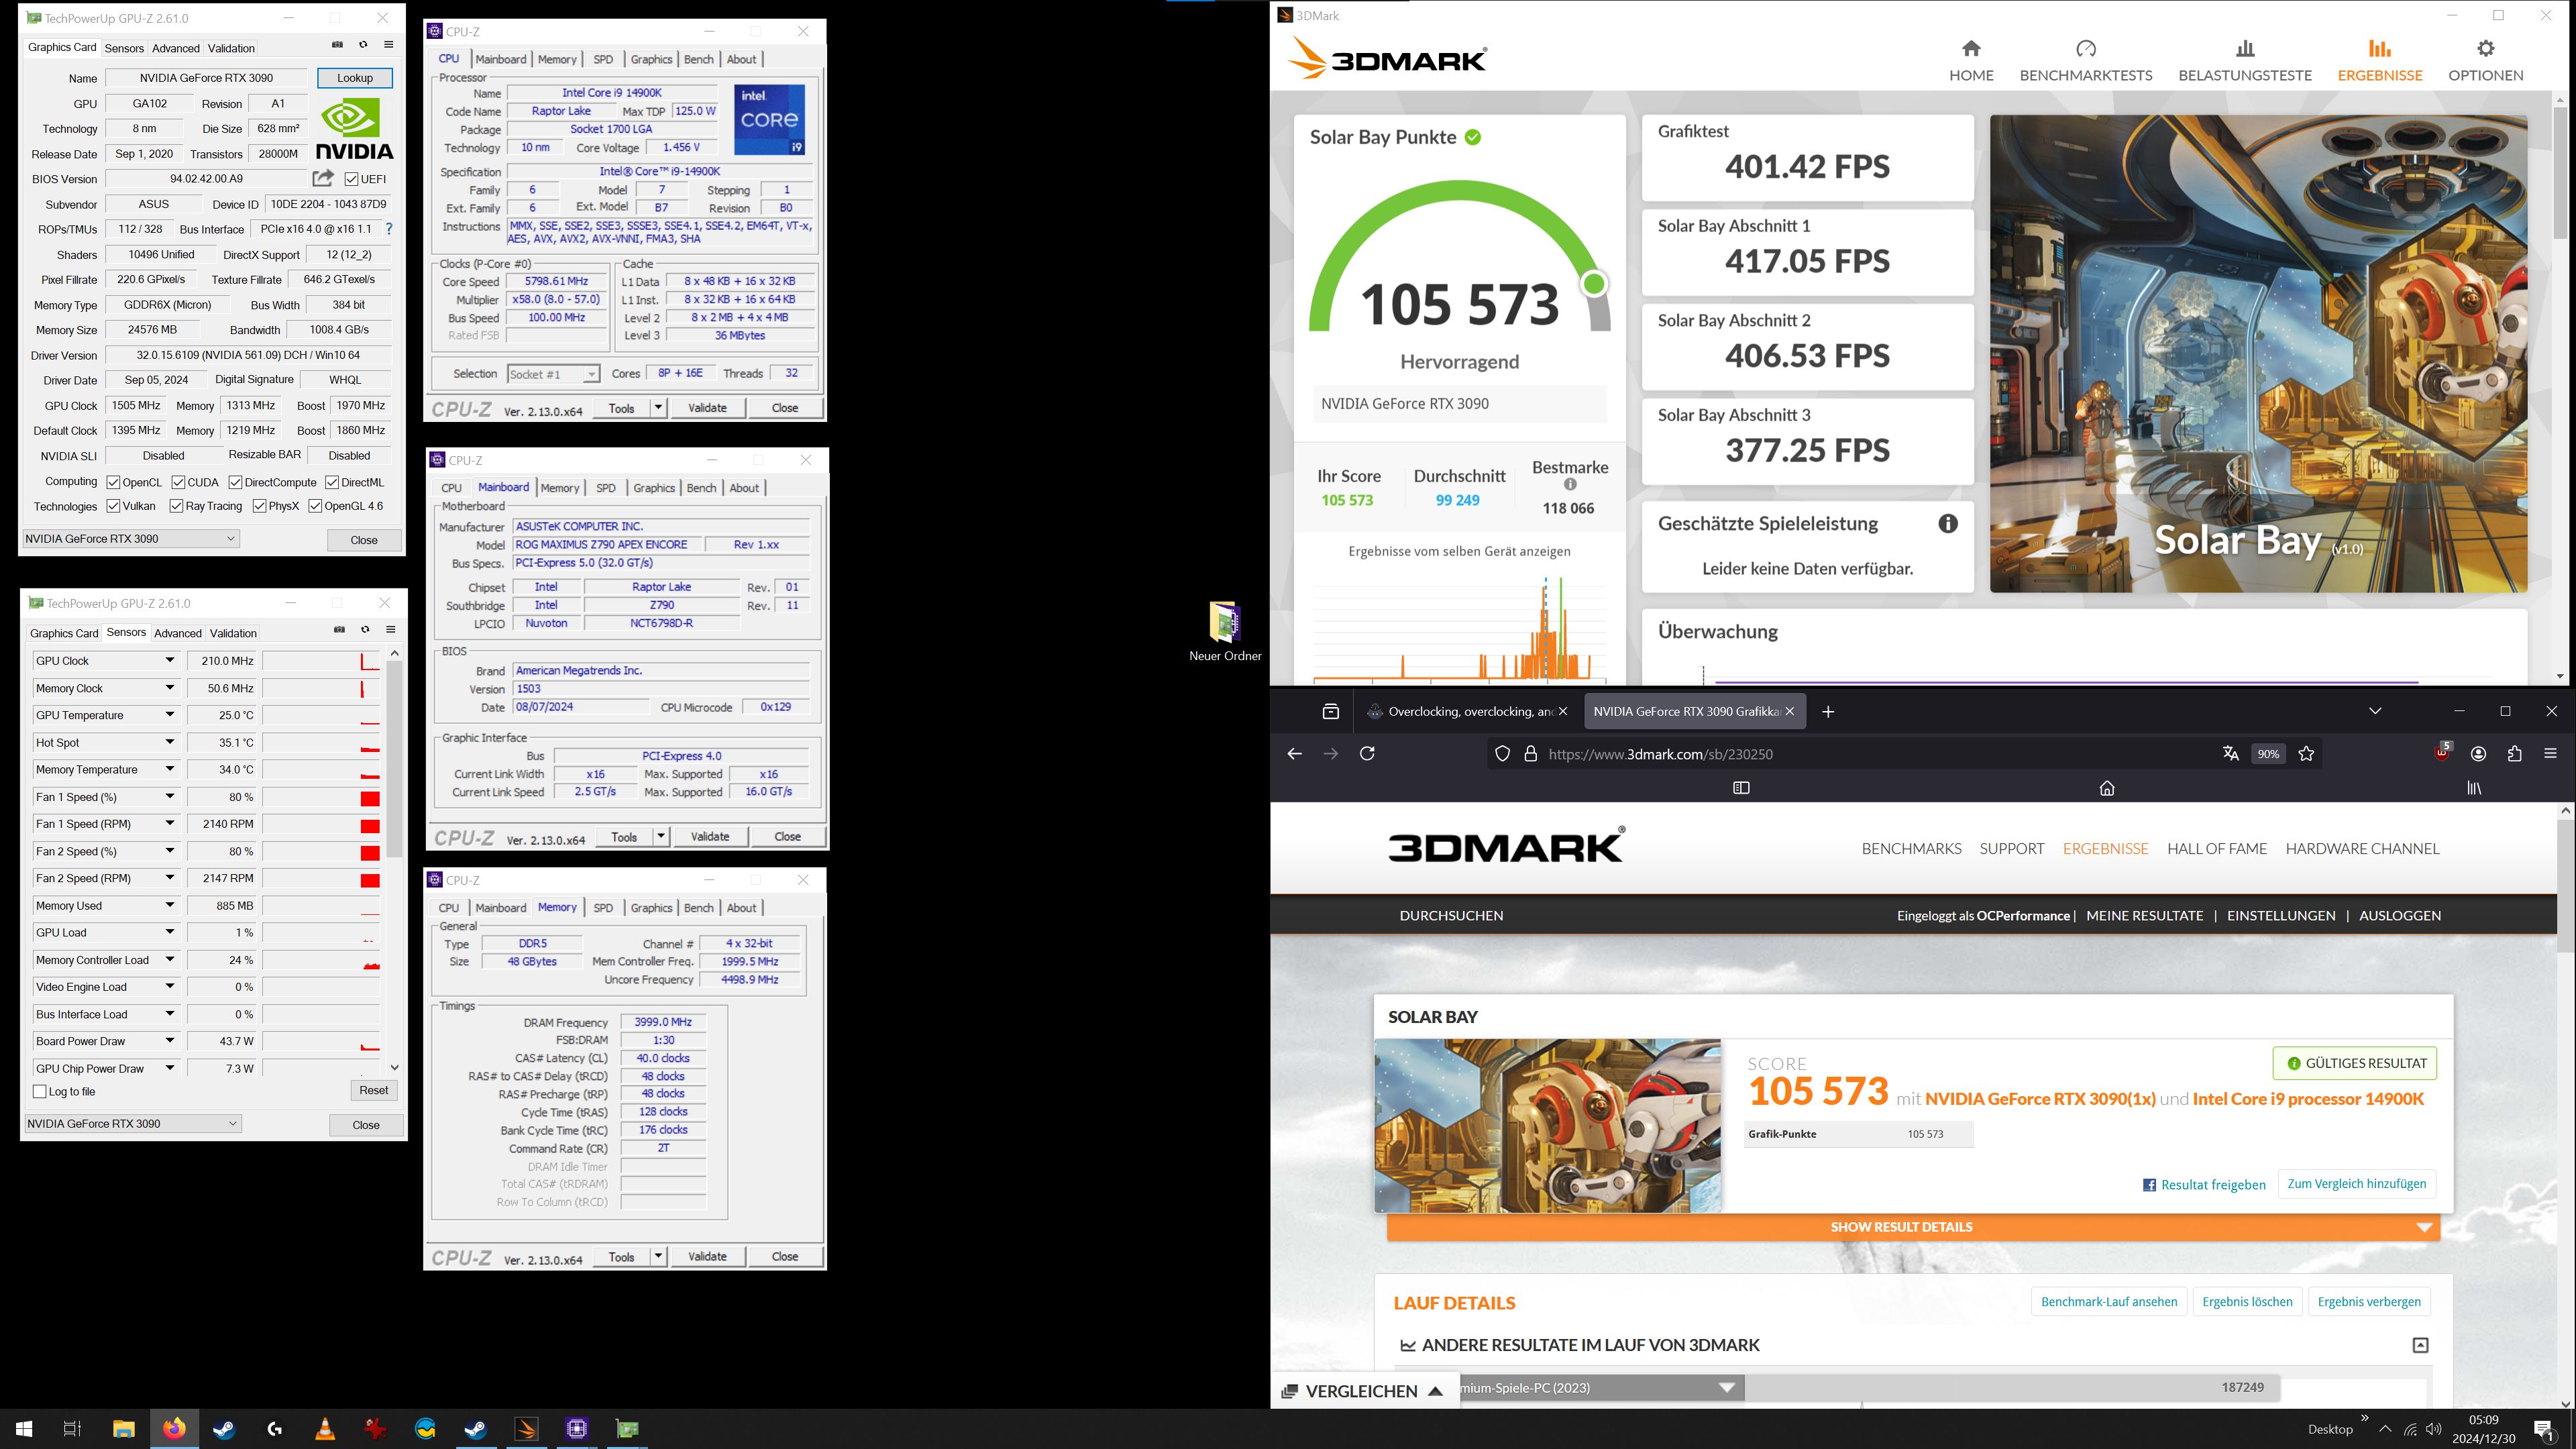
Task: Open new Firefox tab with plus icon
Action: (1828, 712)
